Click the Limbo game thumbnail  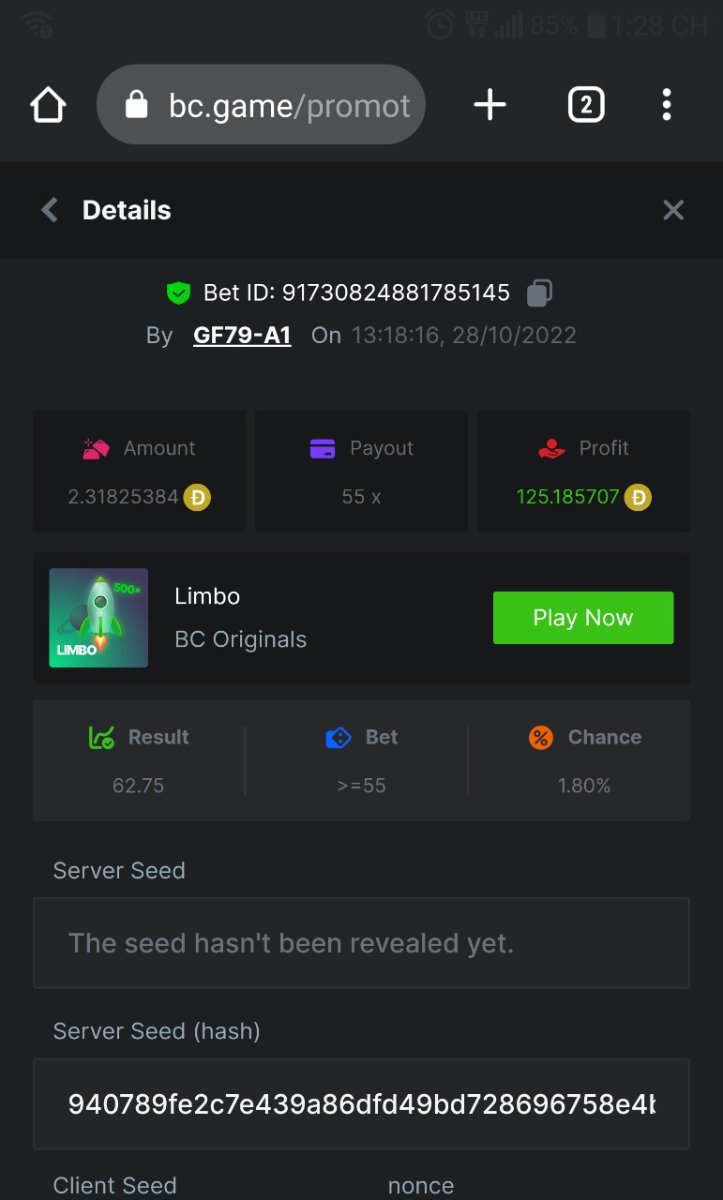99,618
